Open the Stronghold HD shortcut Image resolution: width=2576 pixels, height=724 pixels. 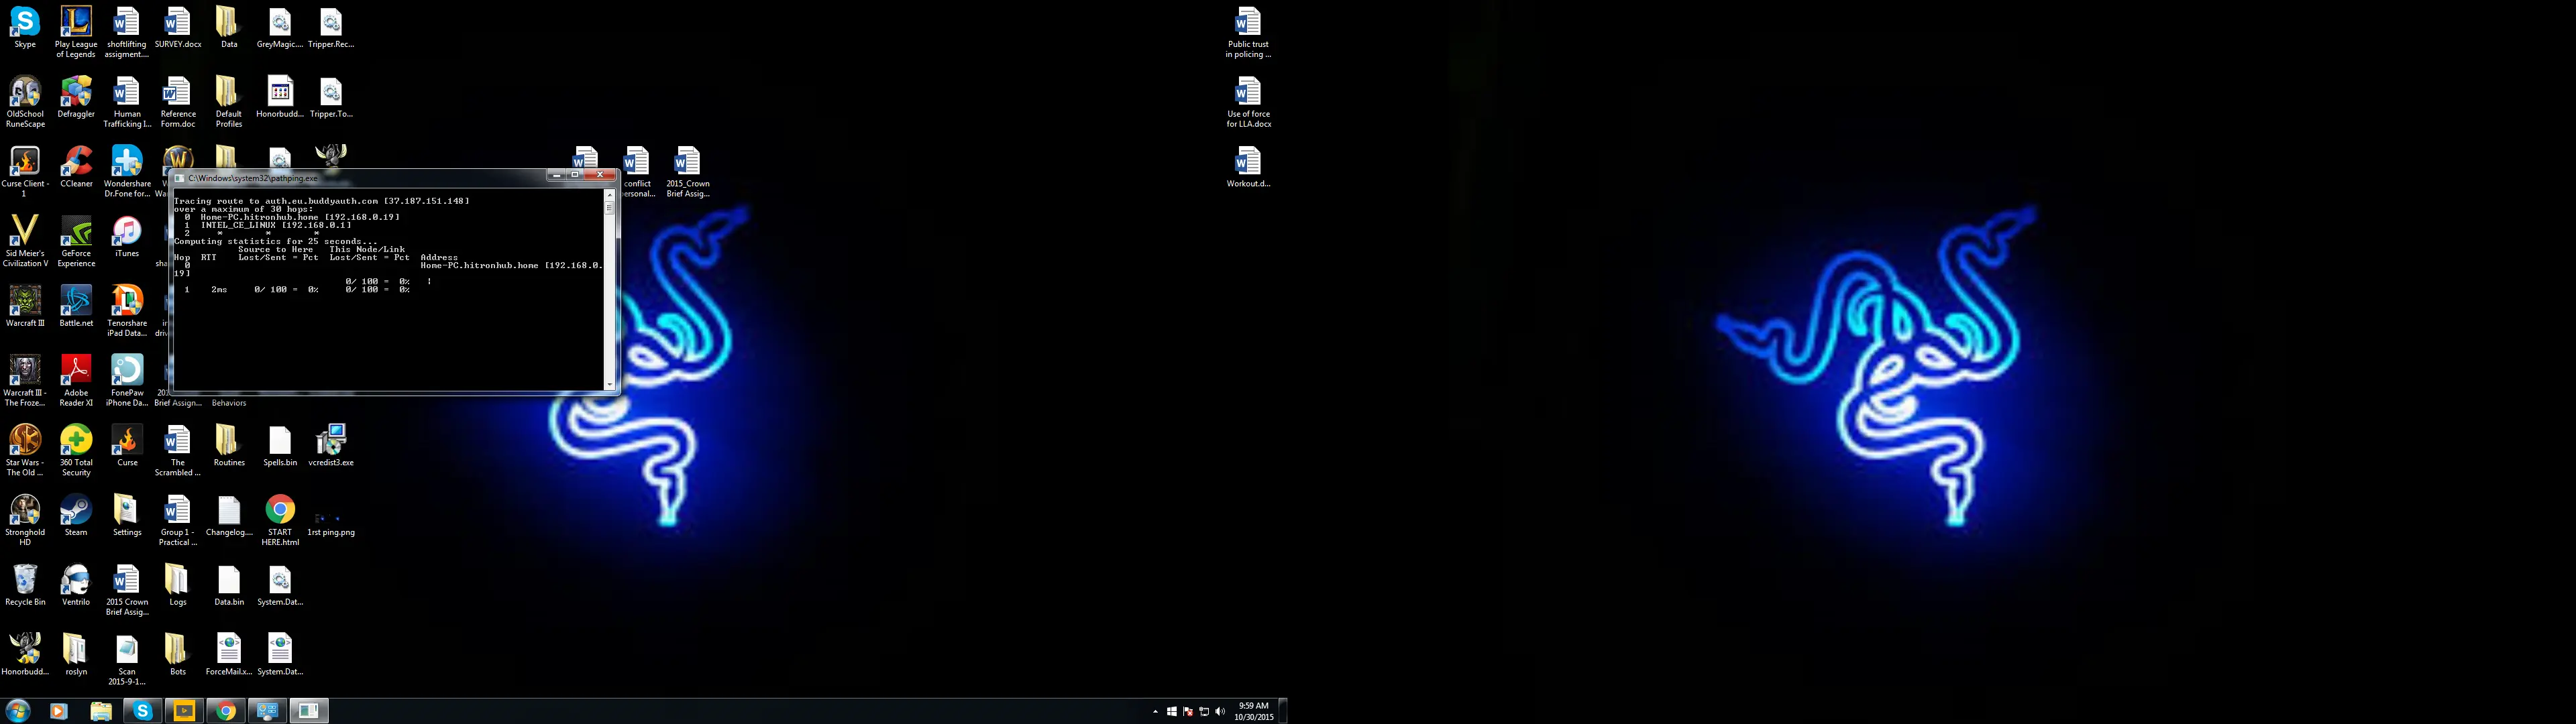[25, 520]
